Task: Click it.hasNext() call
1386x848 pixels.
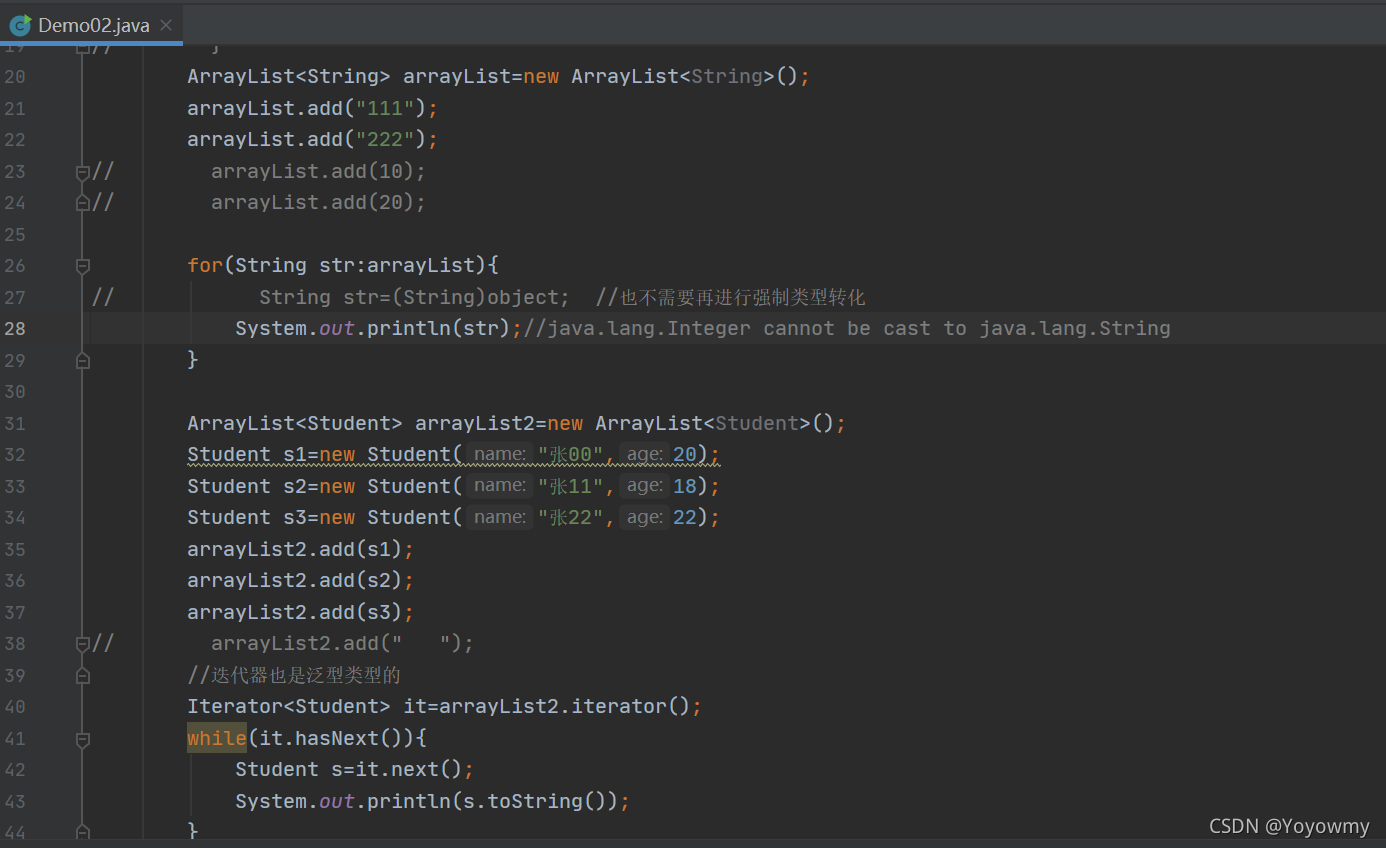Action: coord(331,738)
